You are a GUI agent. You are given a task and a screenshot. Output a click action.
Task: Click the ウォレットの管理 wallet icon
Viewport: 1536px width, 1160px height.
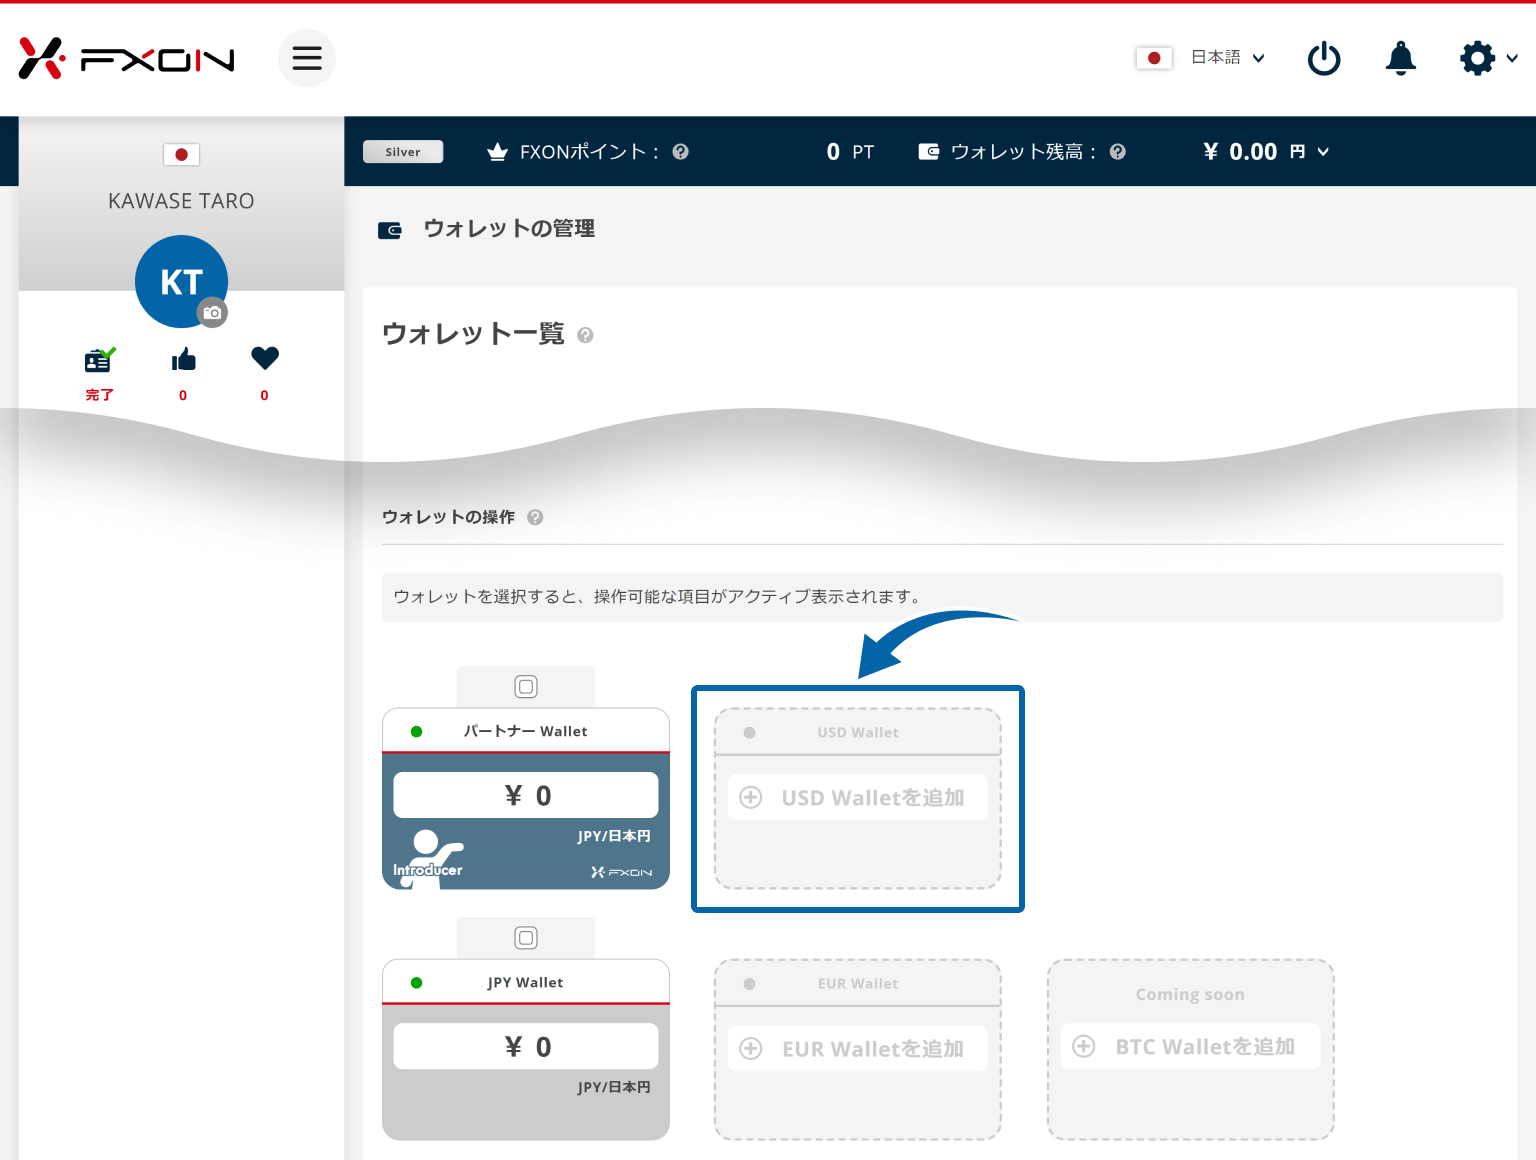pos(389,230)
